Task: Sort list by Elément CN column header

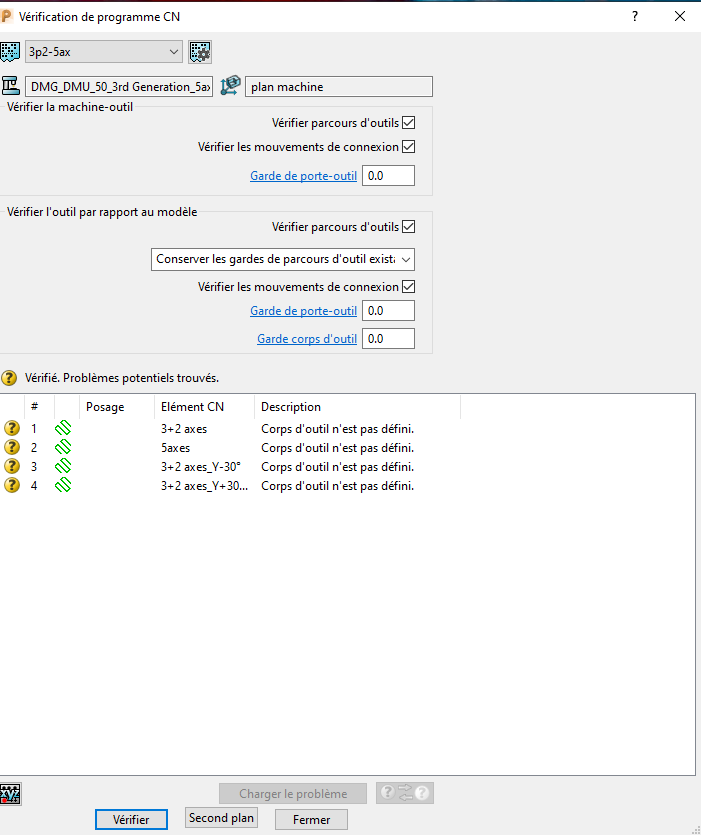Action: coord(192,407)
